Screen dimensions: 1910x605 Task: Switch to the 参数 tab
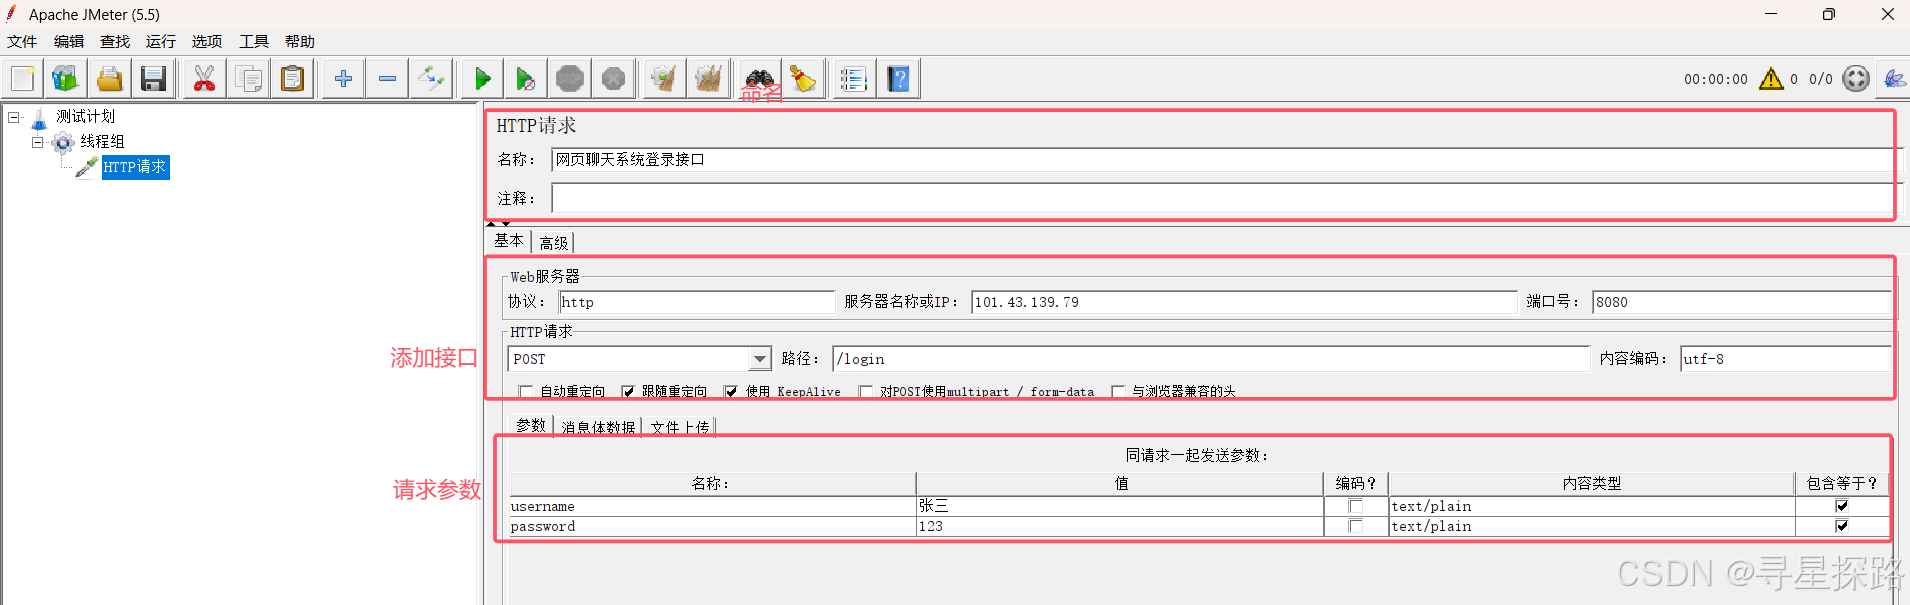(531, 425)
